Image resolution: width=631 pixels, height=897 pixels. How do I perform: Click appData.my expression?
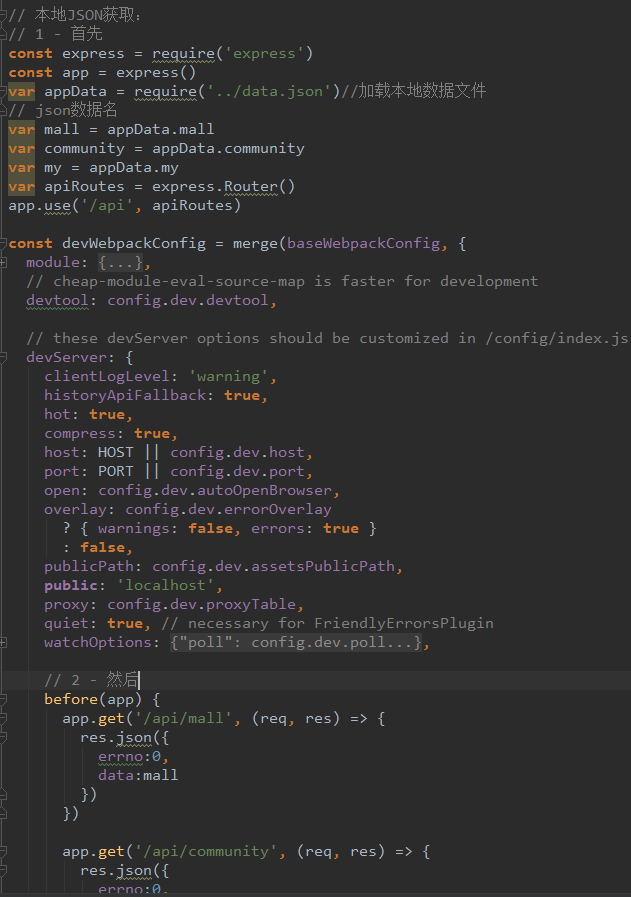point(134,168)
